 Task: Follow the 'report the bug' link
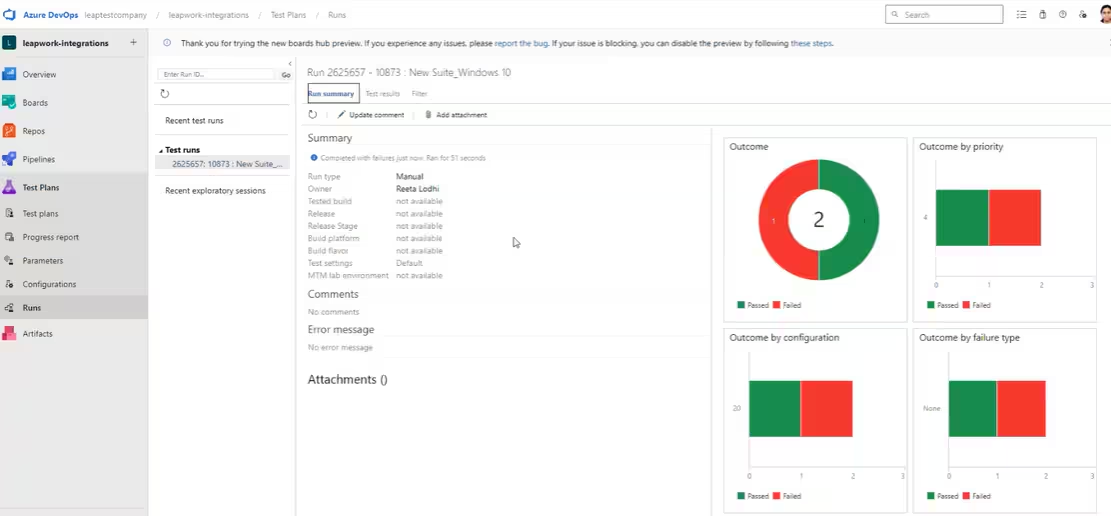pos(520,44)
